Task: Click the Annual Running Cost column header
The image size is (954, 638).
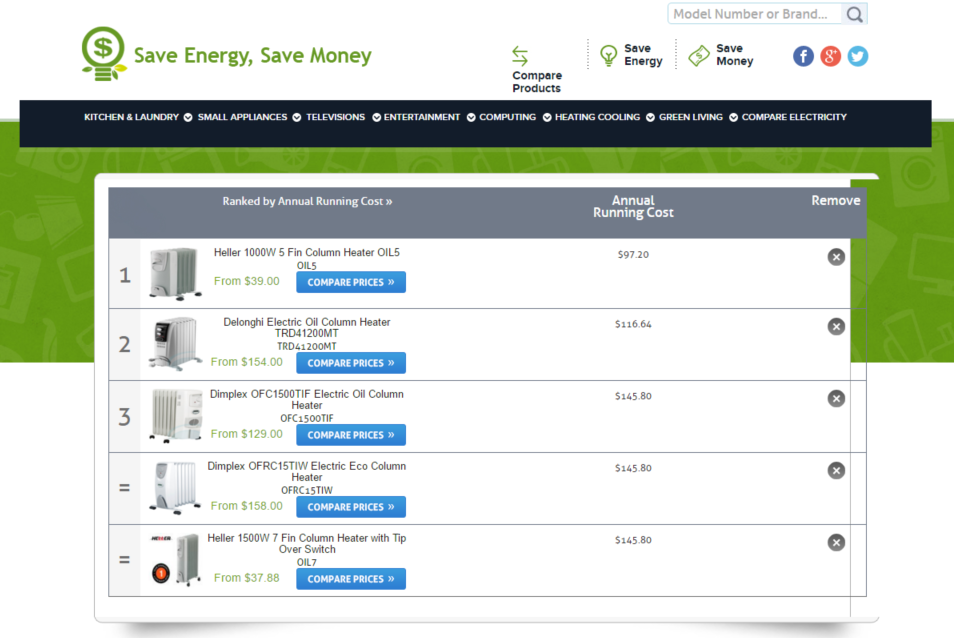Action: point(633,206)
